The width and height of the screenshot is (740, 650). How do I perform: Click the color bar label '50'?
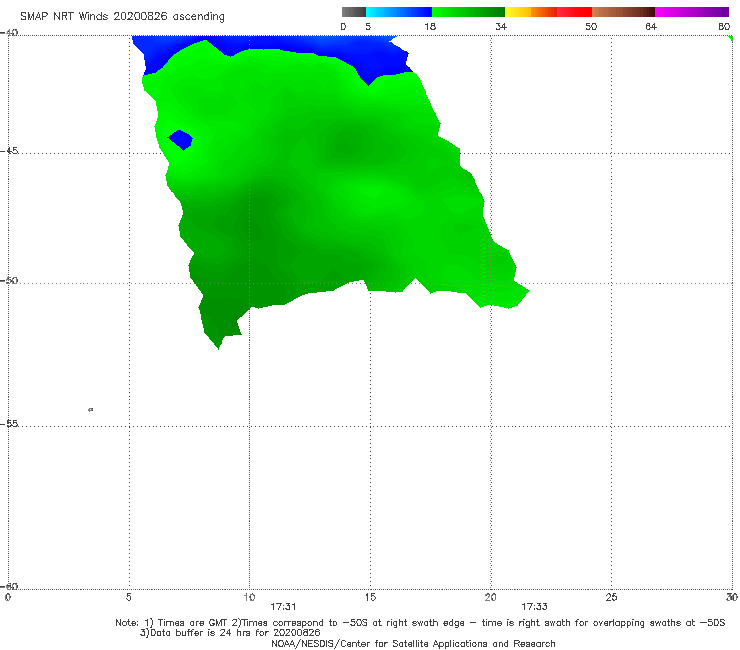[x=591, y=26]
